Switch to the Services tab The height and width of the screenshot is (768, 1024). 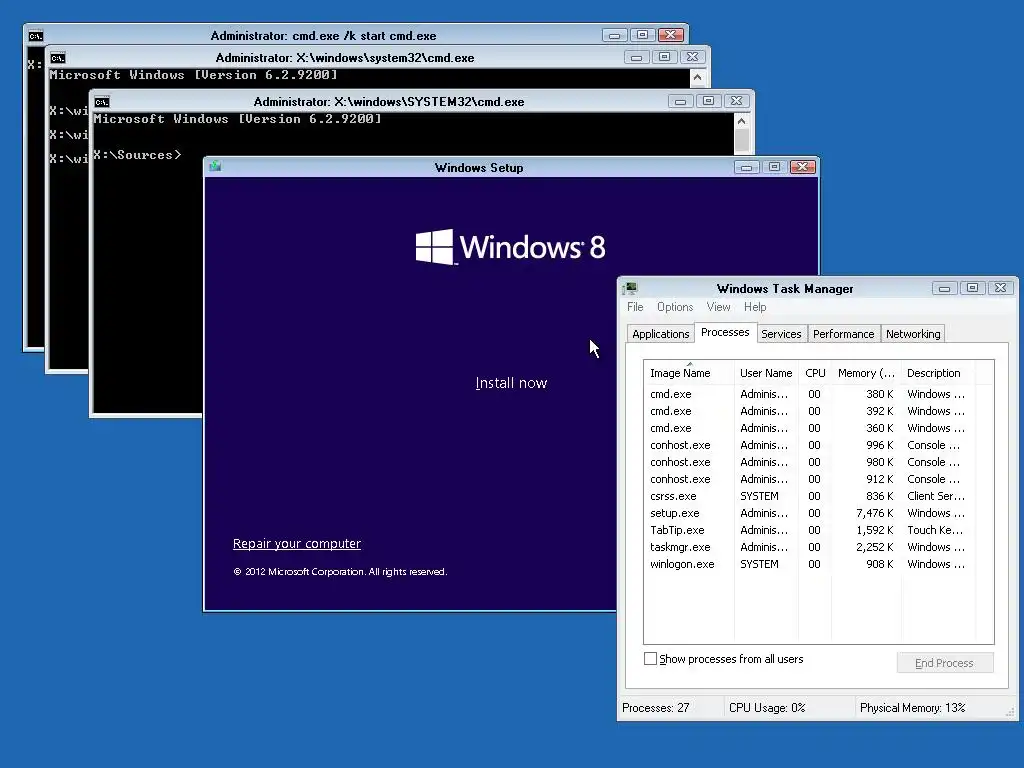click(x=781, y=334)
